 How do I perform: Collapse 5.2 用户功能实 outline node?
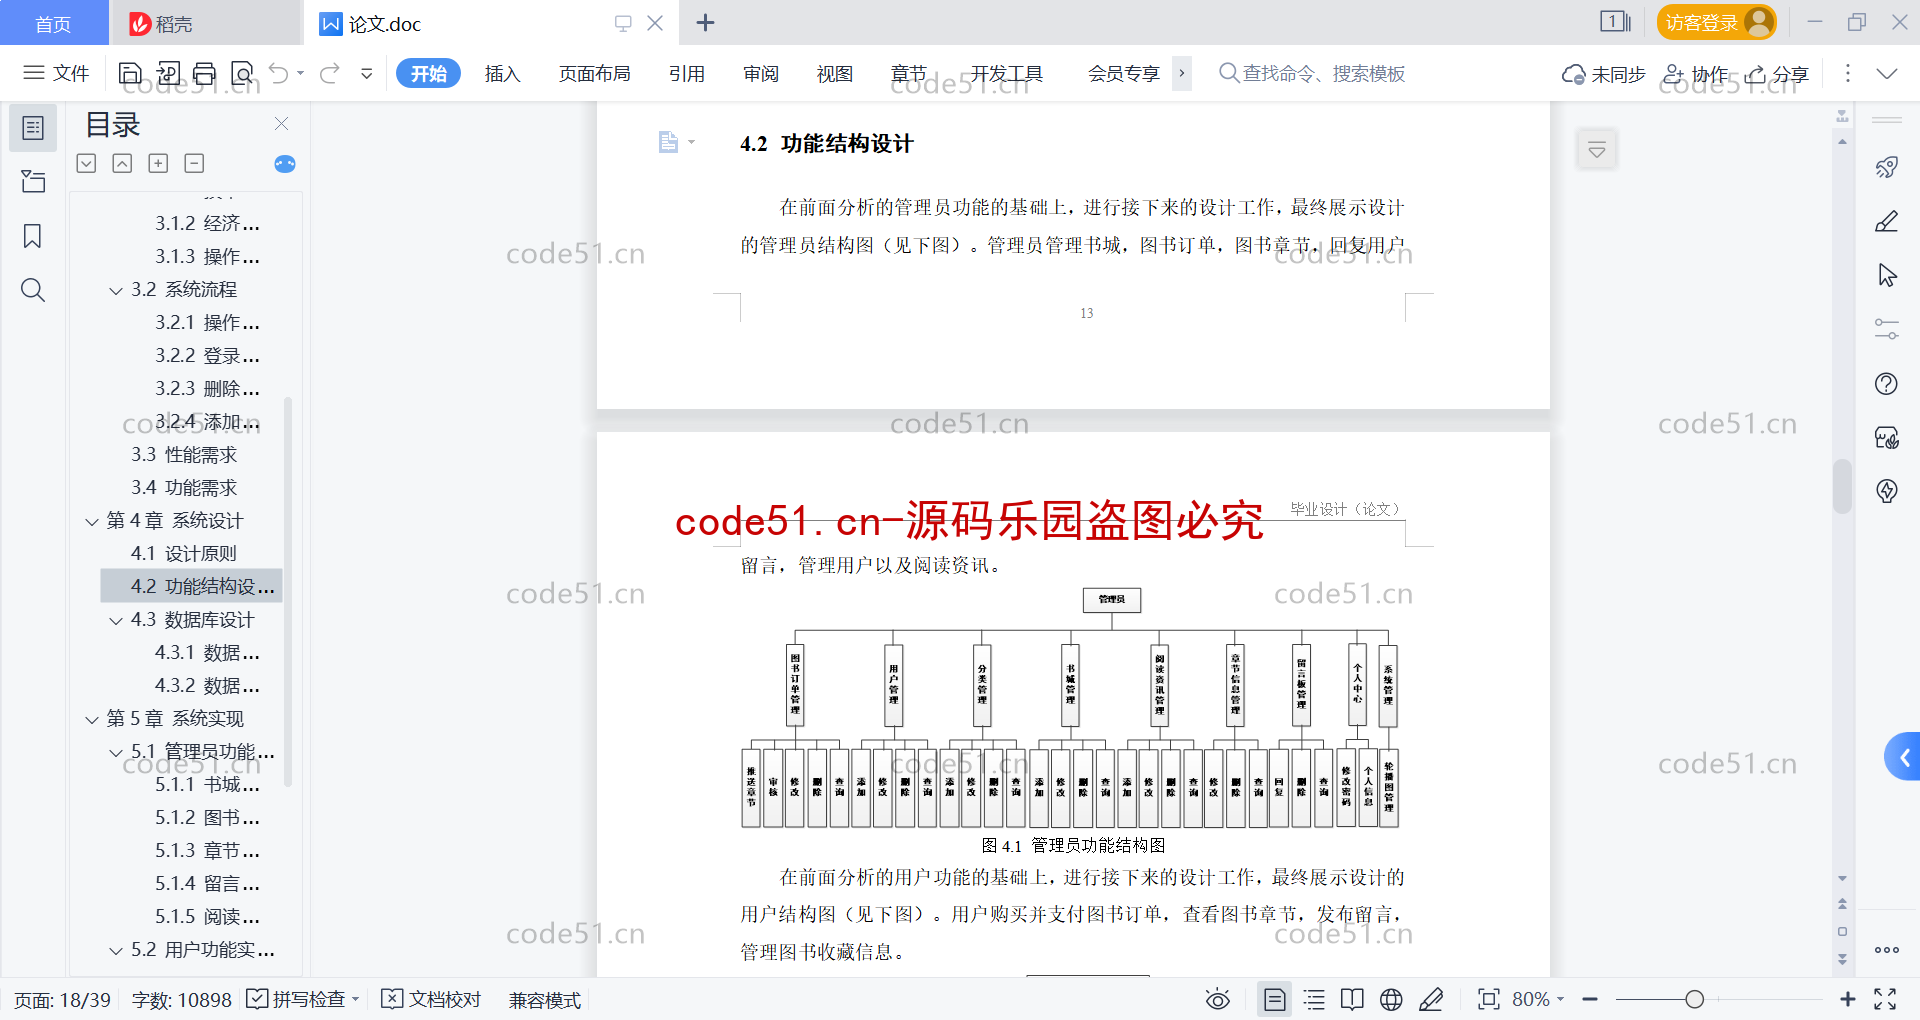pyautogui.click(x=116, y=951)
